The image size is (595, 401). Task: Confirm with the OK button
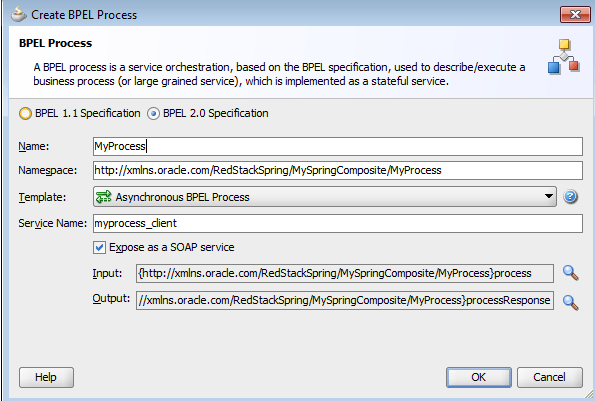point(479,377)
